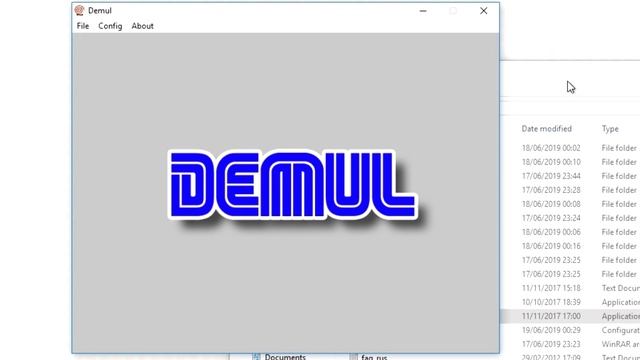Image resolution: width=640 pixels, height=360 pixels.
Task: Select the row dated 17/06/2019 23:24
Action: pos(570,218)
